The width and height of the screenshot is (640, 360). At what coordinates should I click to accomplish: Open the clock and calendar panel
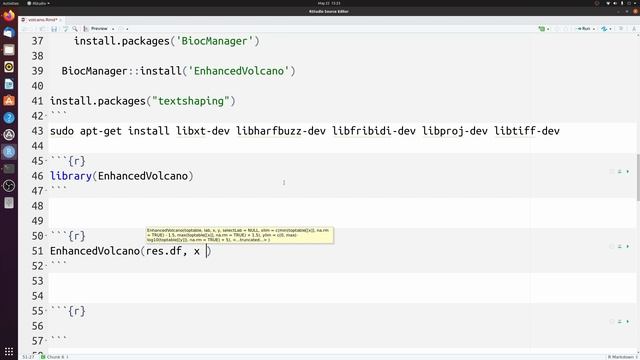click(x=329, y=3)
